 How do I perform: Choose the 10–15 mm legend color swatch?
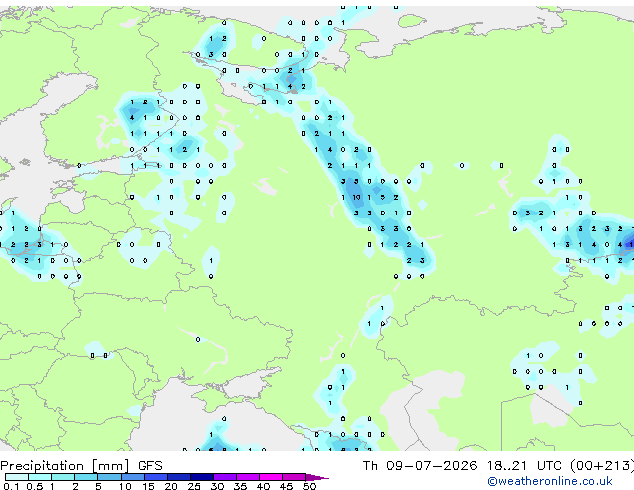tap(133, 477)
